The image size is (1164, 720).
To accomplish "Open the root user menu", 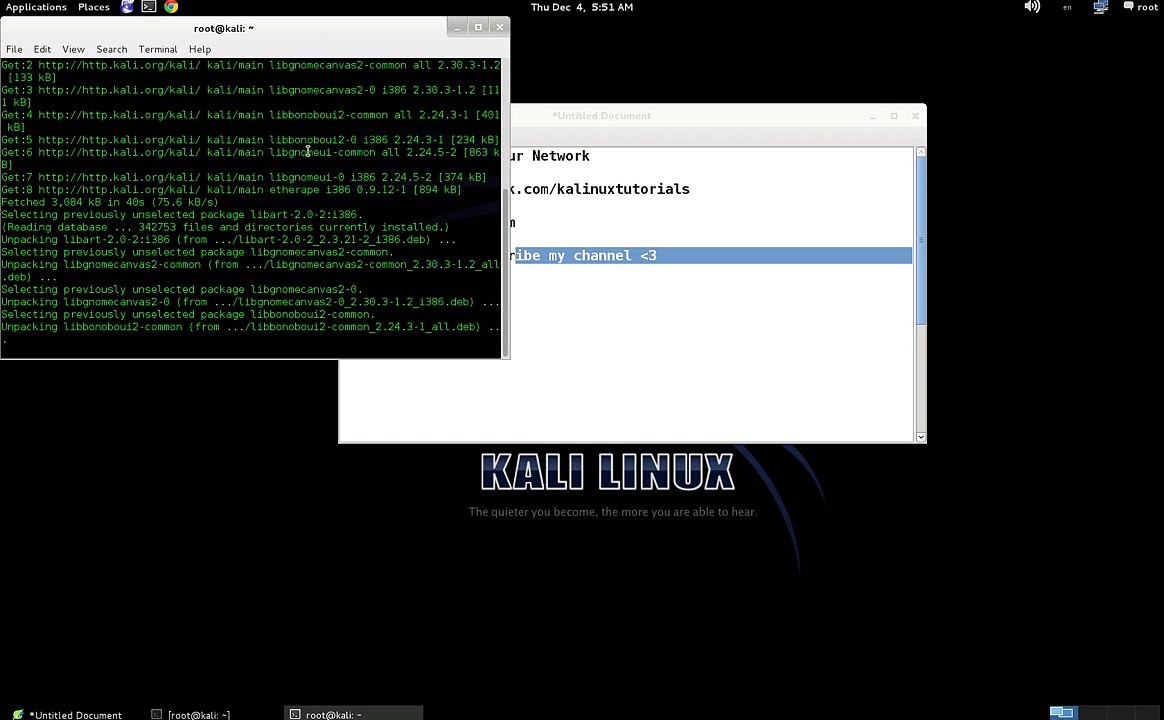I will pyautogui.click(x=1140, y=7).
